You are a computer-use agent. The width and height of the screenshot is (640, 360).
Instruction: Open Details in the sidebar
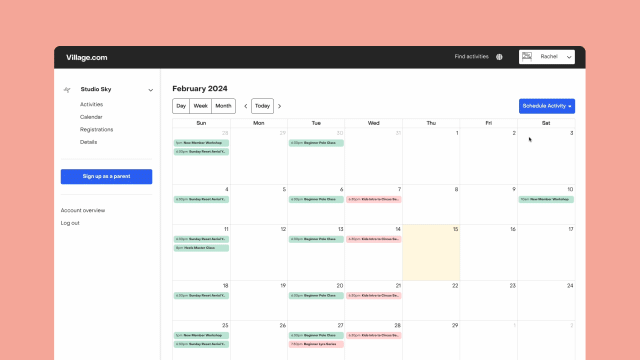[88, 142]
